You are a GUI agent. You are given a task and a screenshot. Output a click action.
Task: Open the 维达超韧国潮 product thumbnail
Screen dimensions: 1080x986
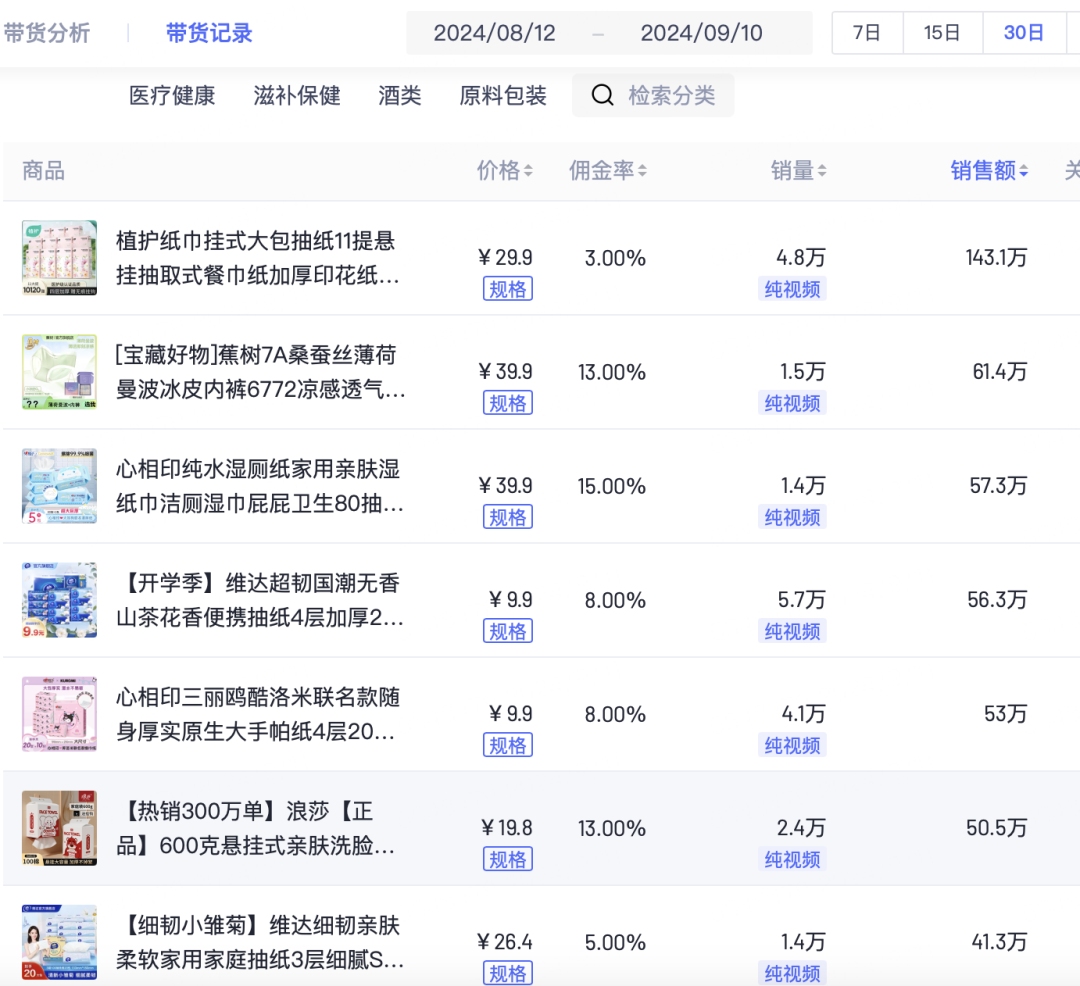[x=59, y=600]
